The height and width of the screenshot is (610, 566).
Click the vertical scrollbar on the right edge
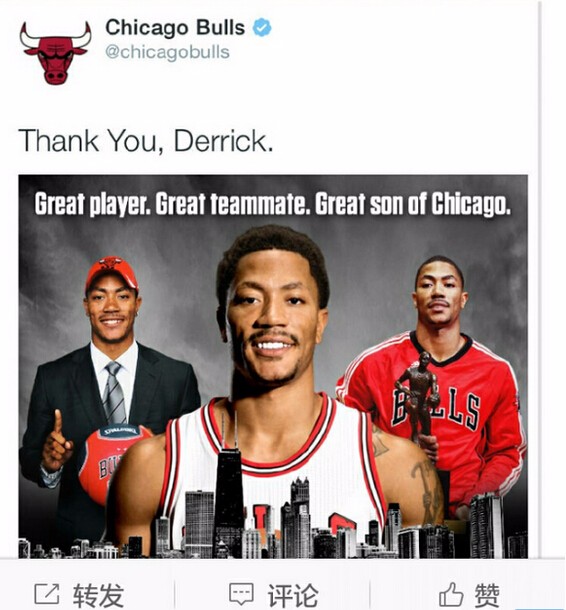coord(540,280)
